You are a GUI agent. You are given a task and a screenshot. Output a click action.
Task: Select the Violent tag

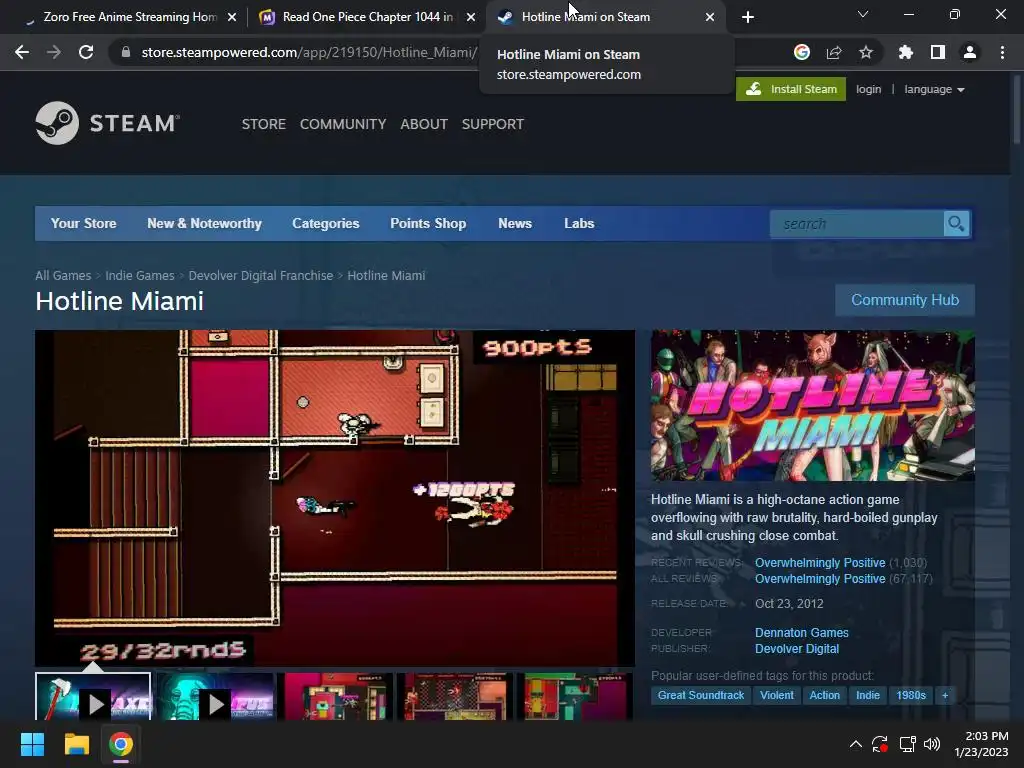(777, 696)
